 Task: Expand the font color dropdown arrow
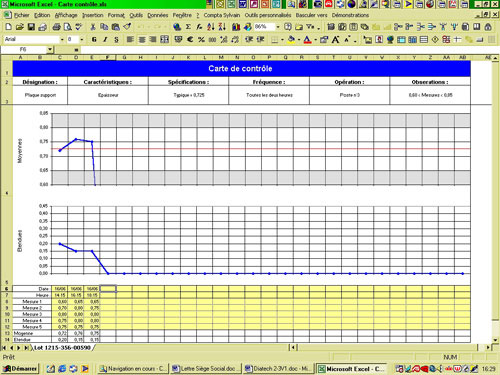(315, 40)
